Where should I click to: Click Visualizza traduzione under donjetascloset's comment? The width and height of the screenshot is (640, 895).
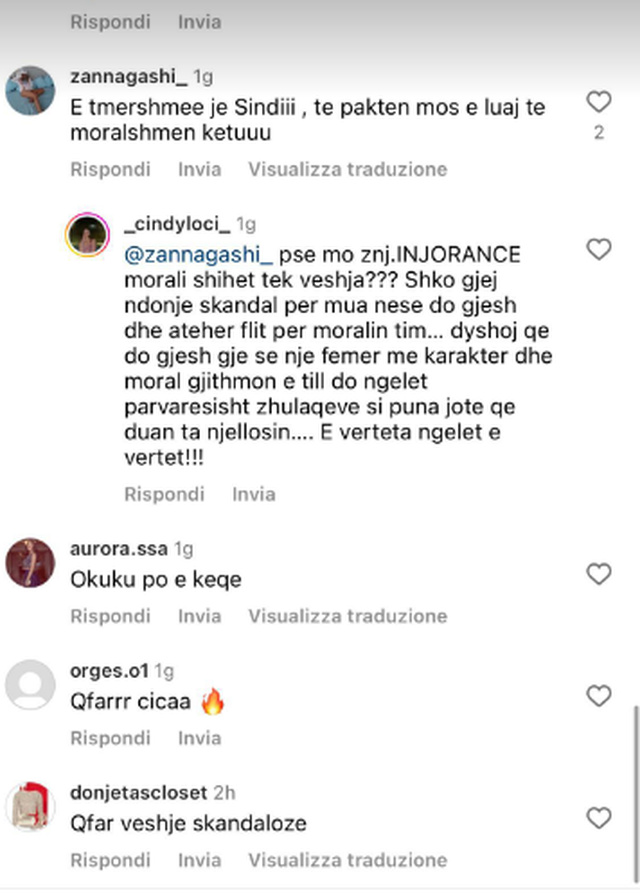347,860
